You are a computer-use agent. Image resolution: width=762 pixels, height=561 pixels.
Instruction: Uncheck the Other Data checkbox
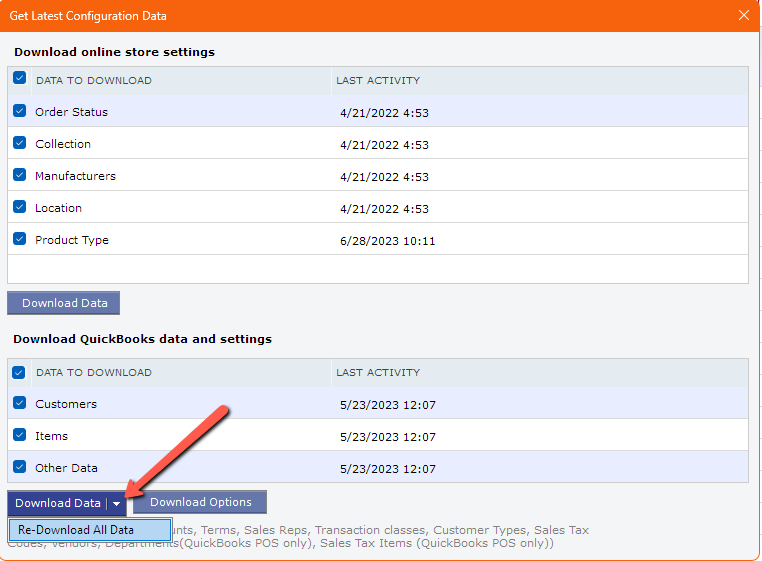coord(20,467)
